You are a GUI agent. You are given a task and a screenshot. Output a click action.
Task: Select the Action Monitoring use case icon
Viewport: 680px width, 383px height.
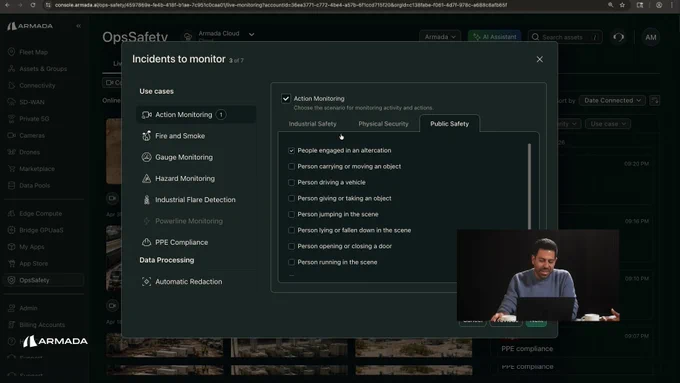click(x=147, y=115)
